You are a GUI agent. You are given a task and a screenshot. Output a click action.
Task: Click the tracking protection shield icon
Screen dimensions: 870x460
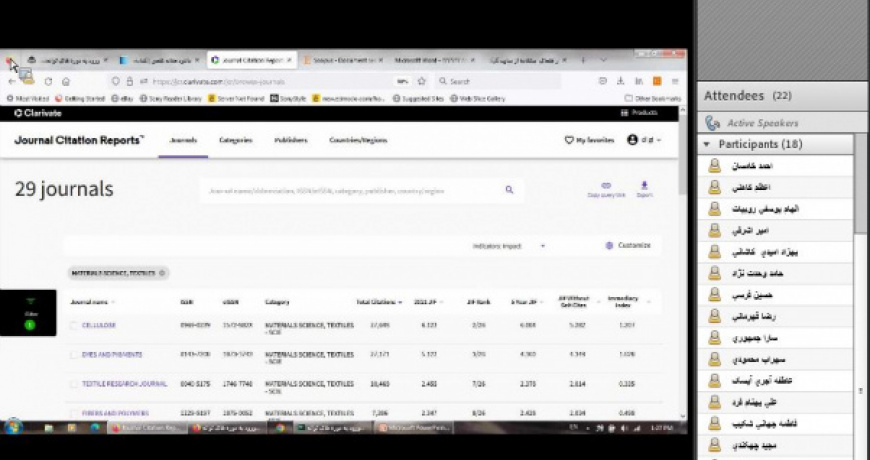click(115, 81)
